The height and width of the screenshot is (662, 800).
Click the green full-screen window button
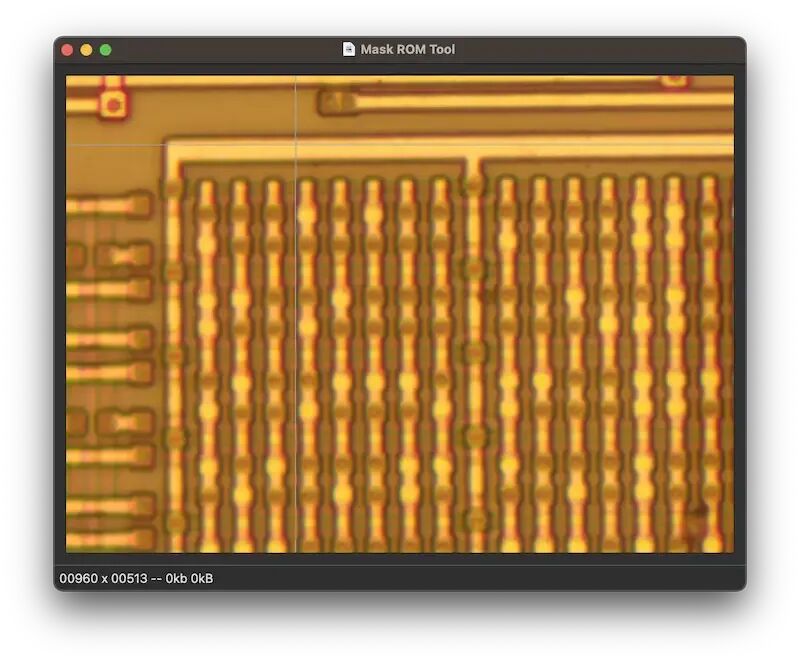tap(106, 49)
